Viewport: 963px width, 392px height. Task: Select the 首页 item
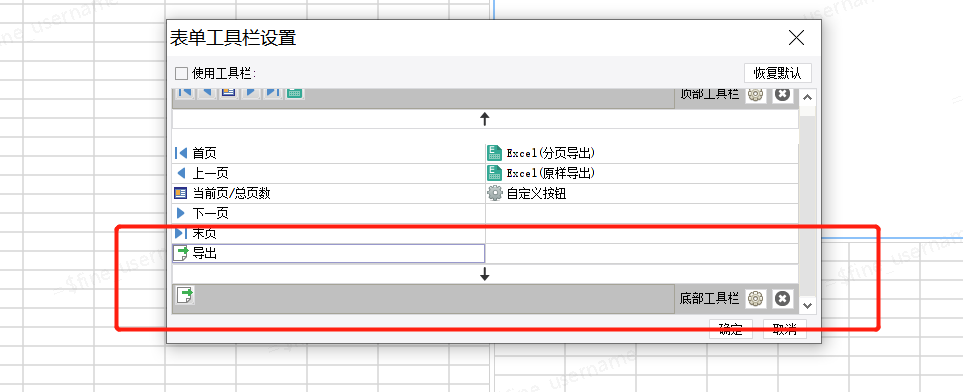pos(329,154)
